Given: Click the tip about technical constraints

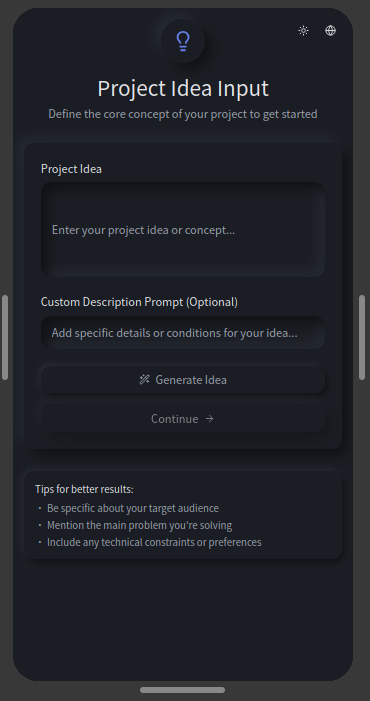Looking at the screenshot, I should (x=154, y=542).
